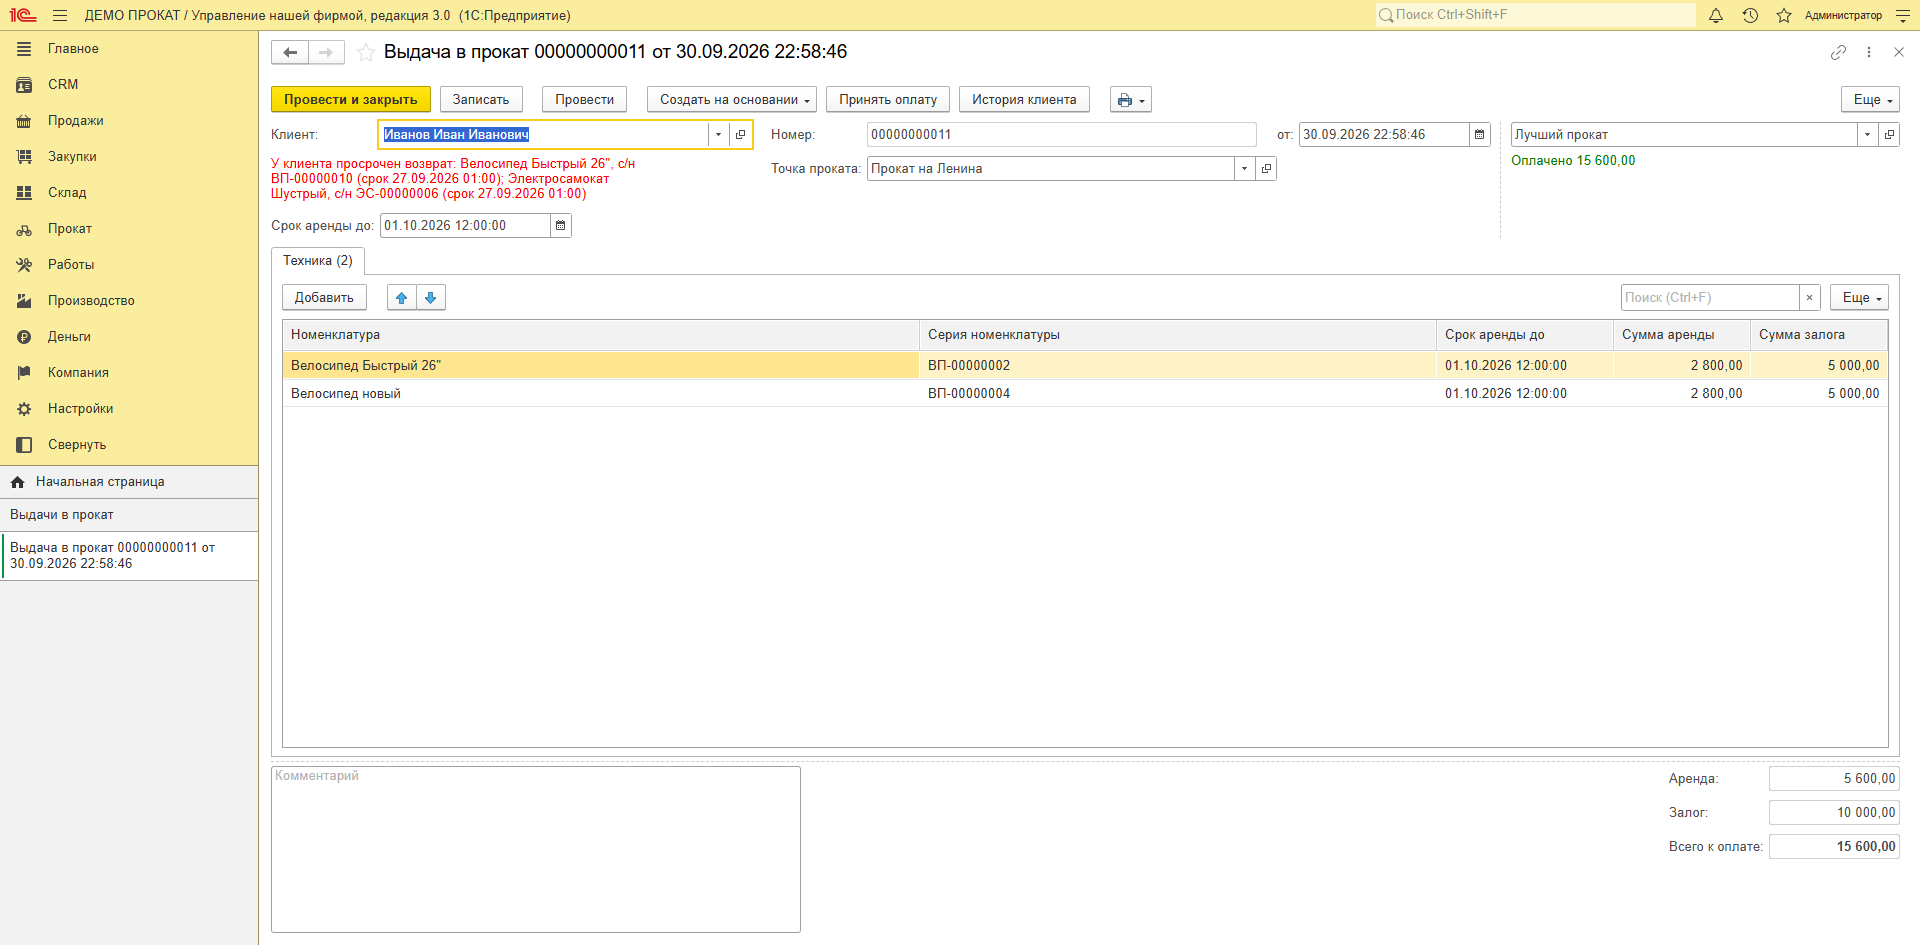This screenshot has width=1920, height=945.
Task: Navigate back with left arrow
Action: tap(290, 52)
